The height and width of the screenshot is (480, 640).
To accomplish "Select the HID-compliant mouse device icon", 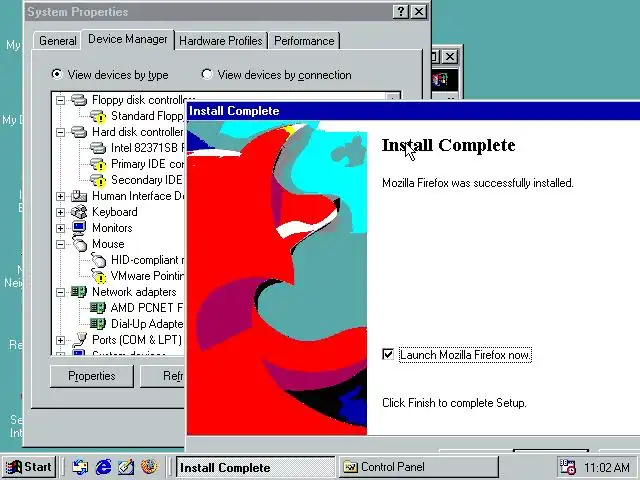I will pos(98,260).
